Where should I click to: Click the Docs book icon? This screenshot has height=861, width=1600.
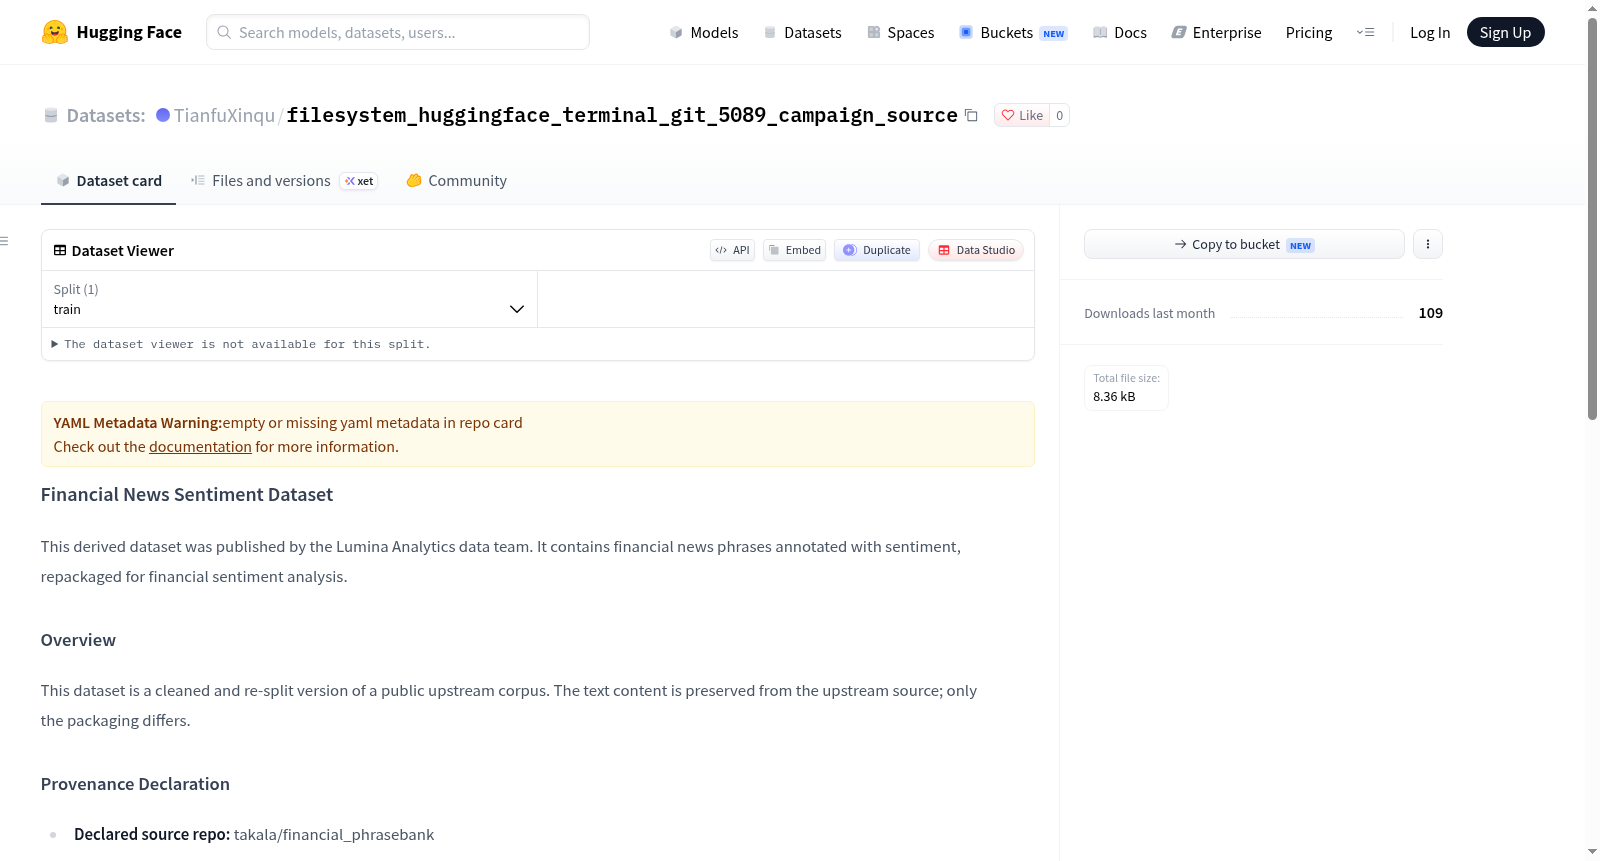[x=1100, y=32]
